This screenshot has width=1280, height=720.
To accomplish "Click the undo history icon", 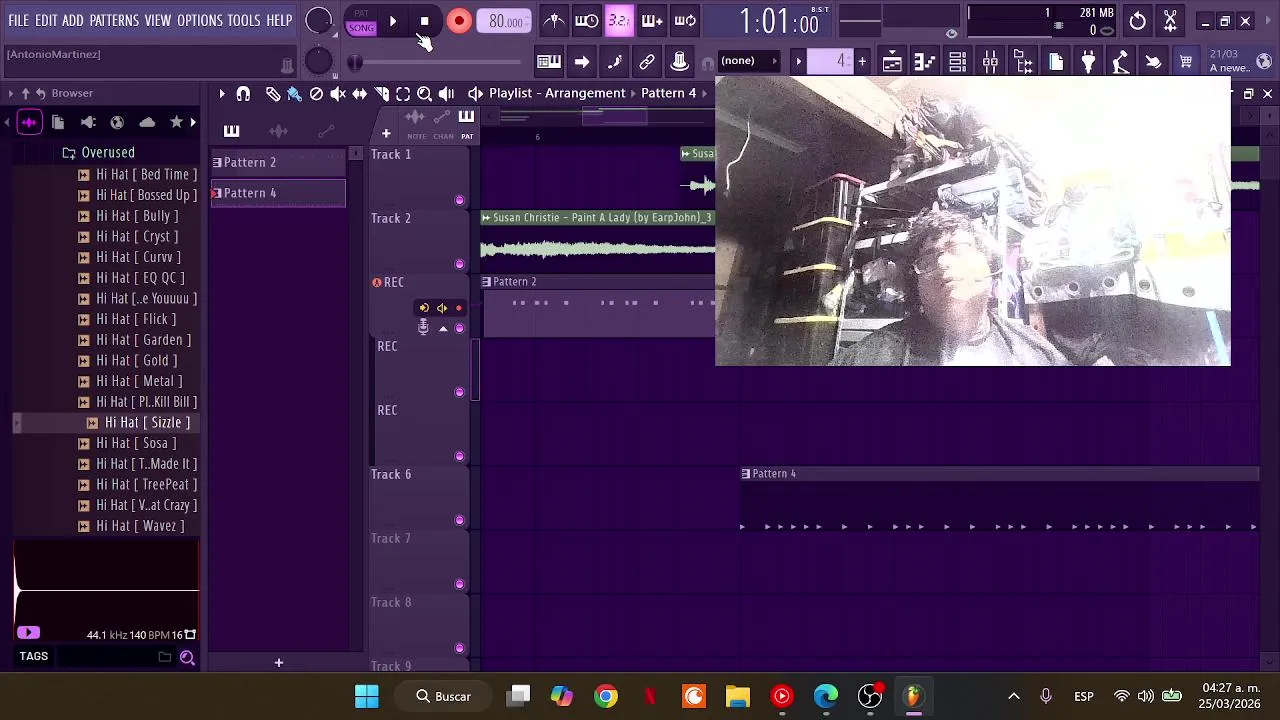I will click(1138, 21).
